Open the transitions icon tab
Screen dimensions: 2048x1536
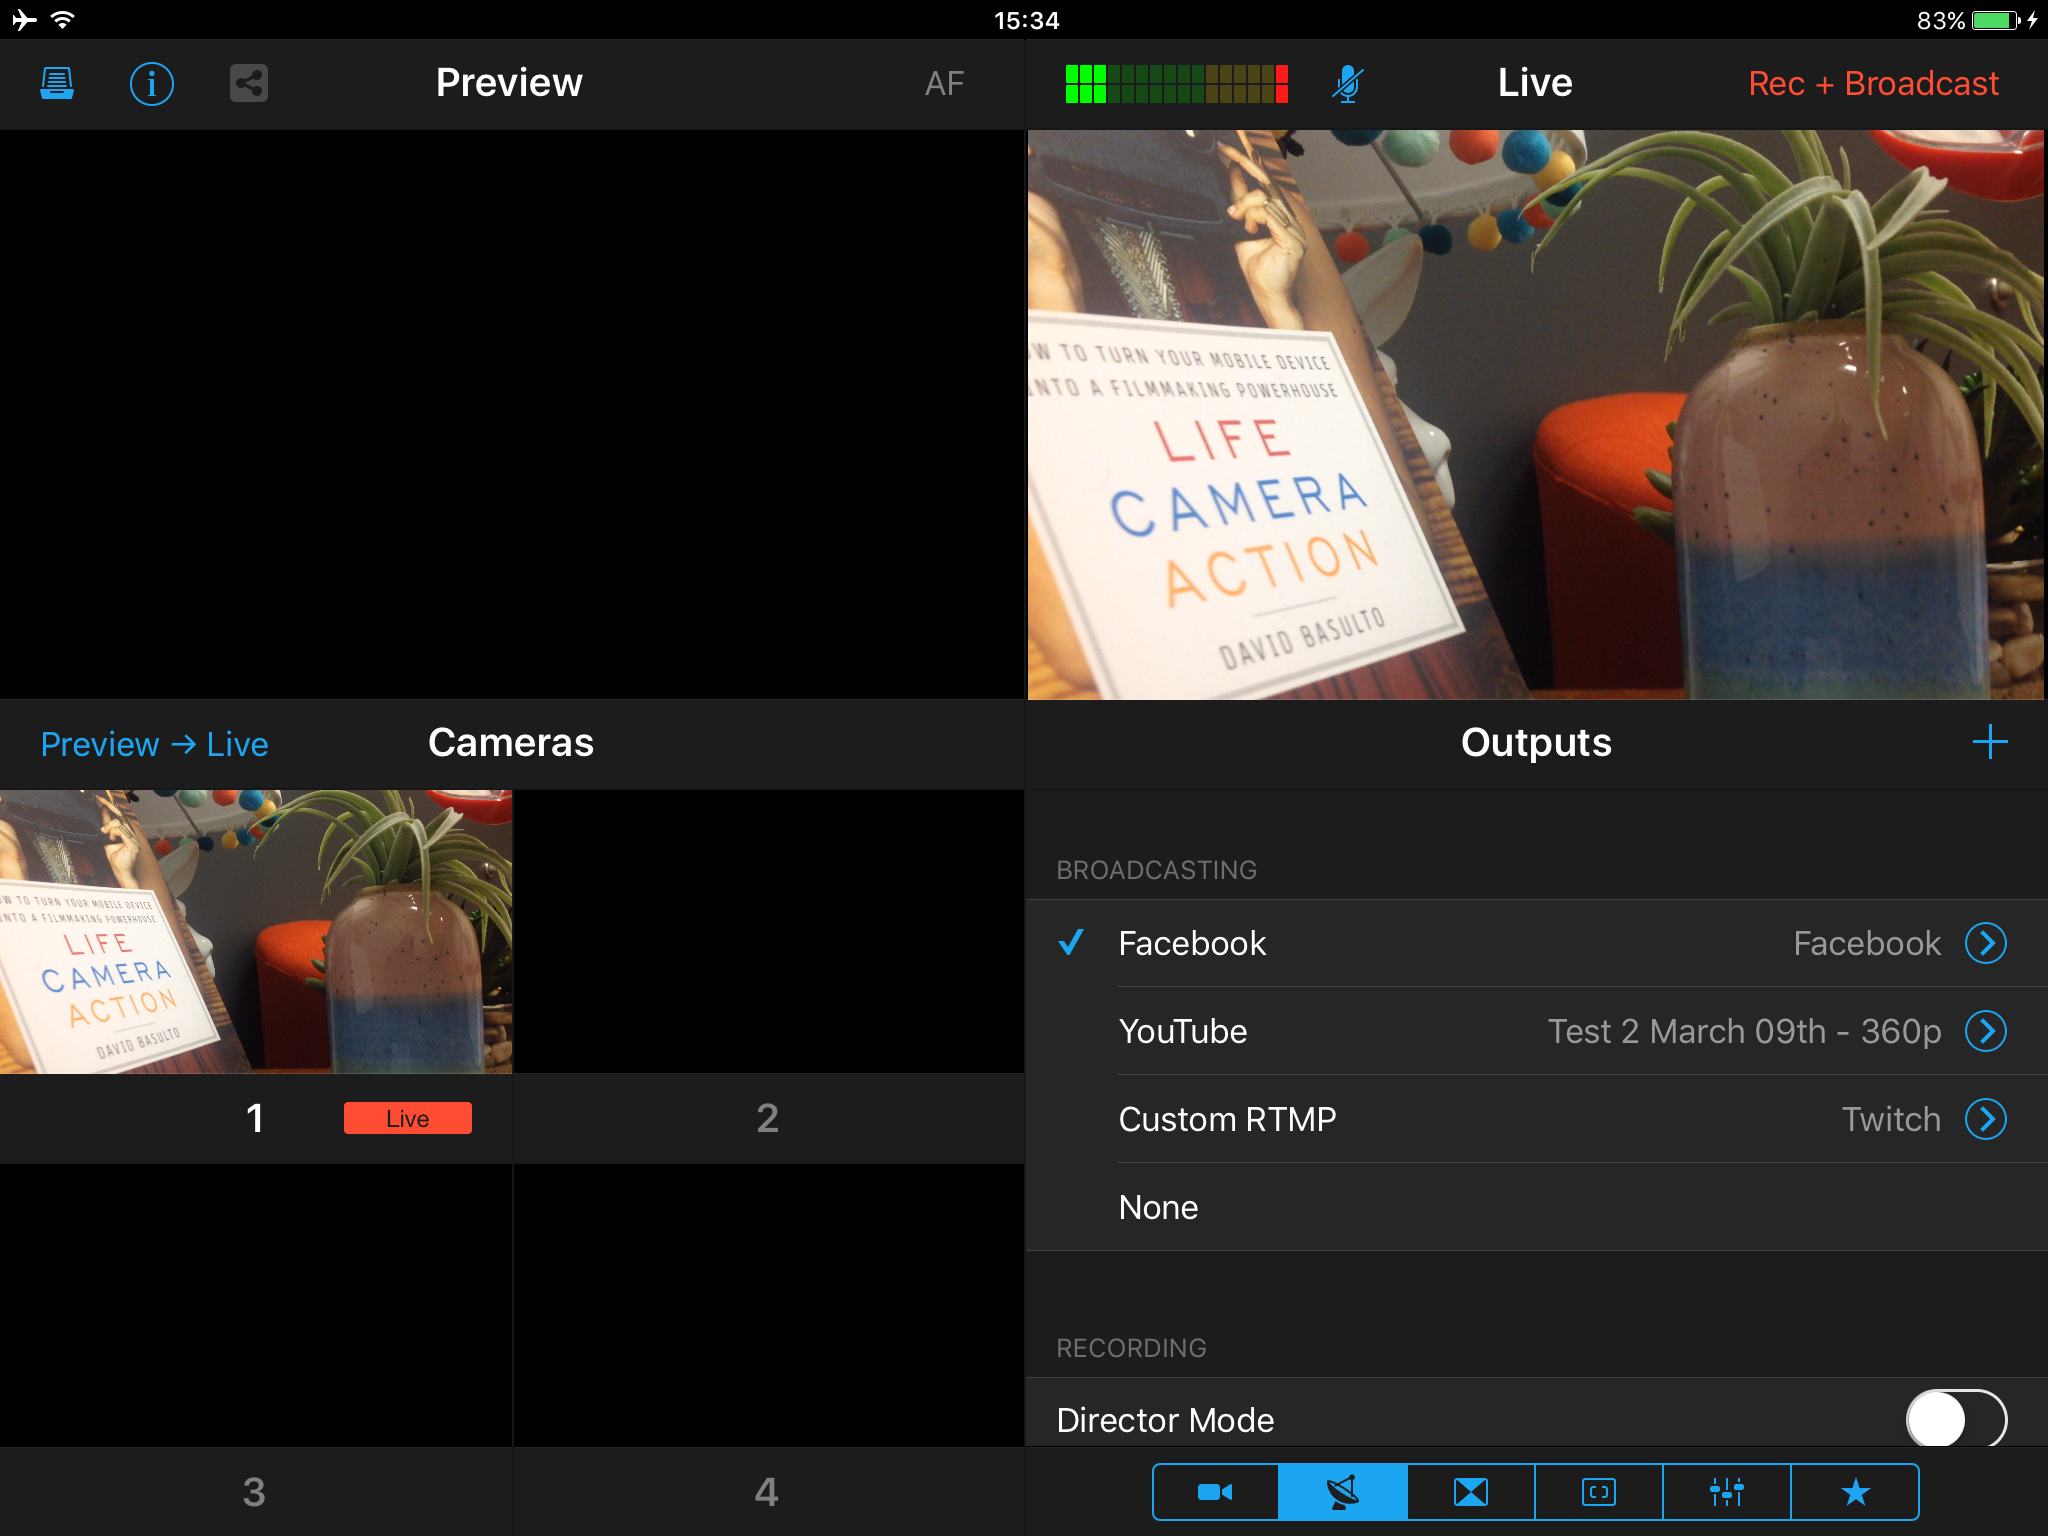(1471, 1492)
